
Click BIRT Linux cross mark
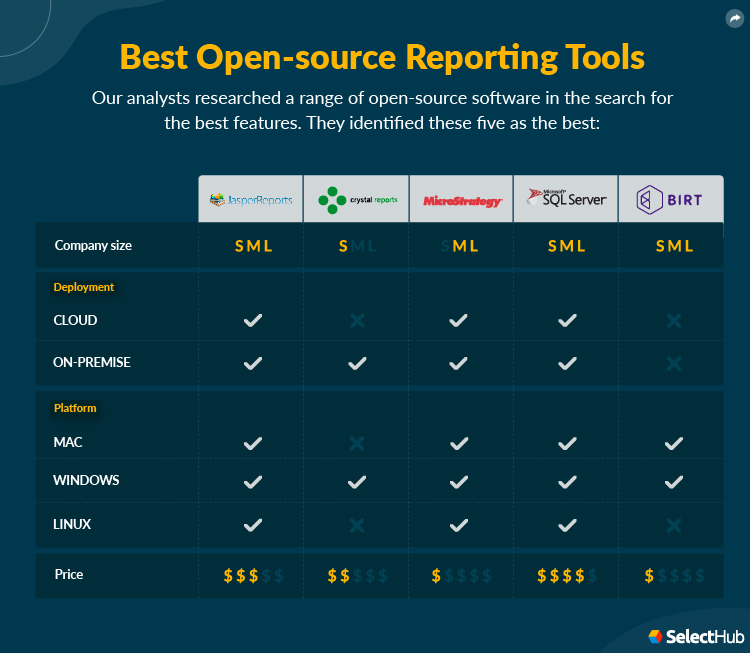(674, 525)
